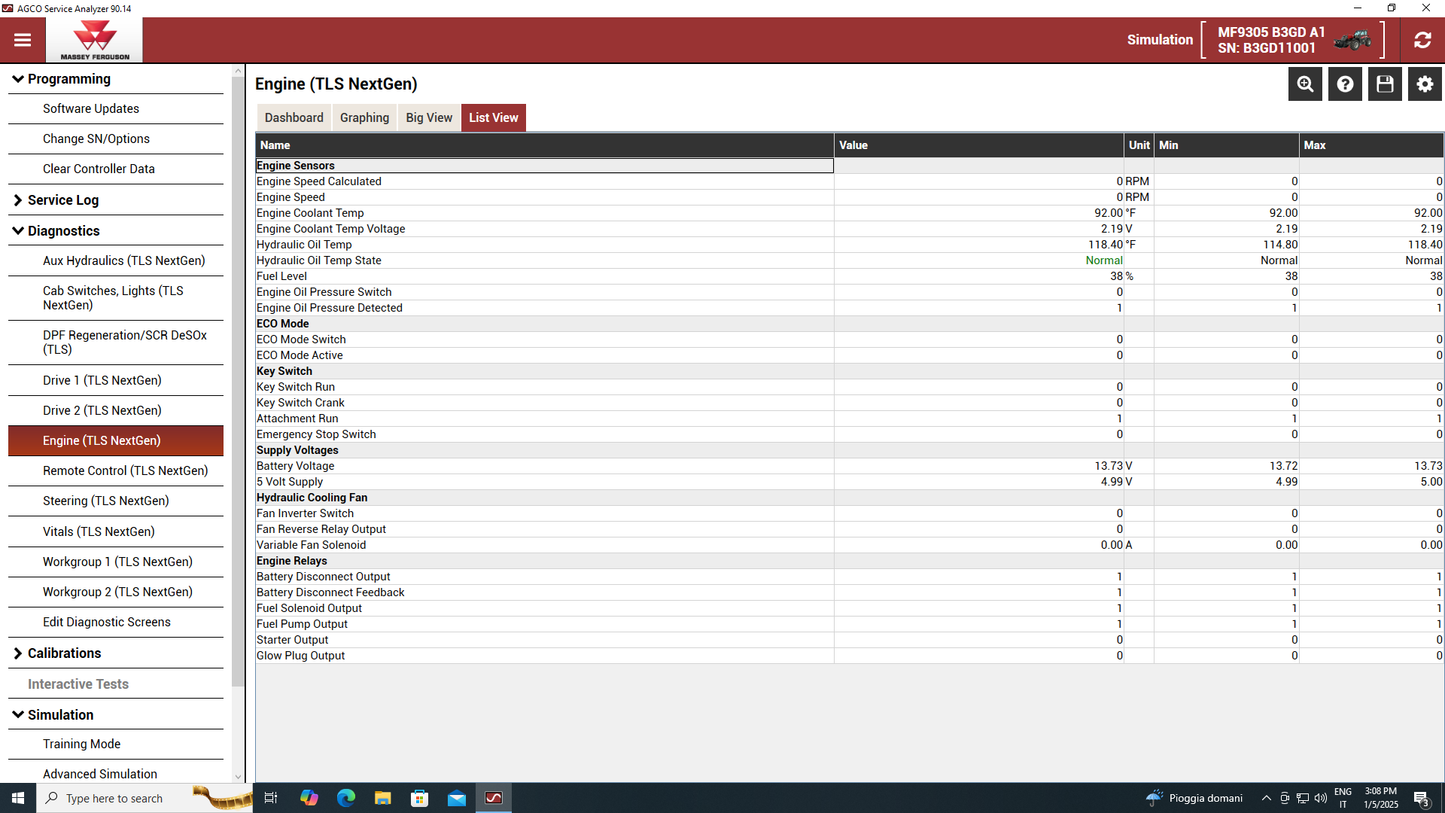Viewport: 1445px width, 813px height.
Task: Open the hamburger menu icon
Action: (x=22, y=41)
